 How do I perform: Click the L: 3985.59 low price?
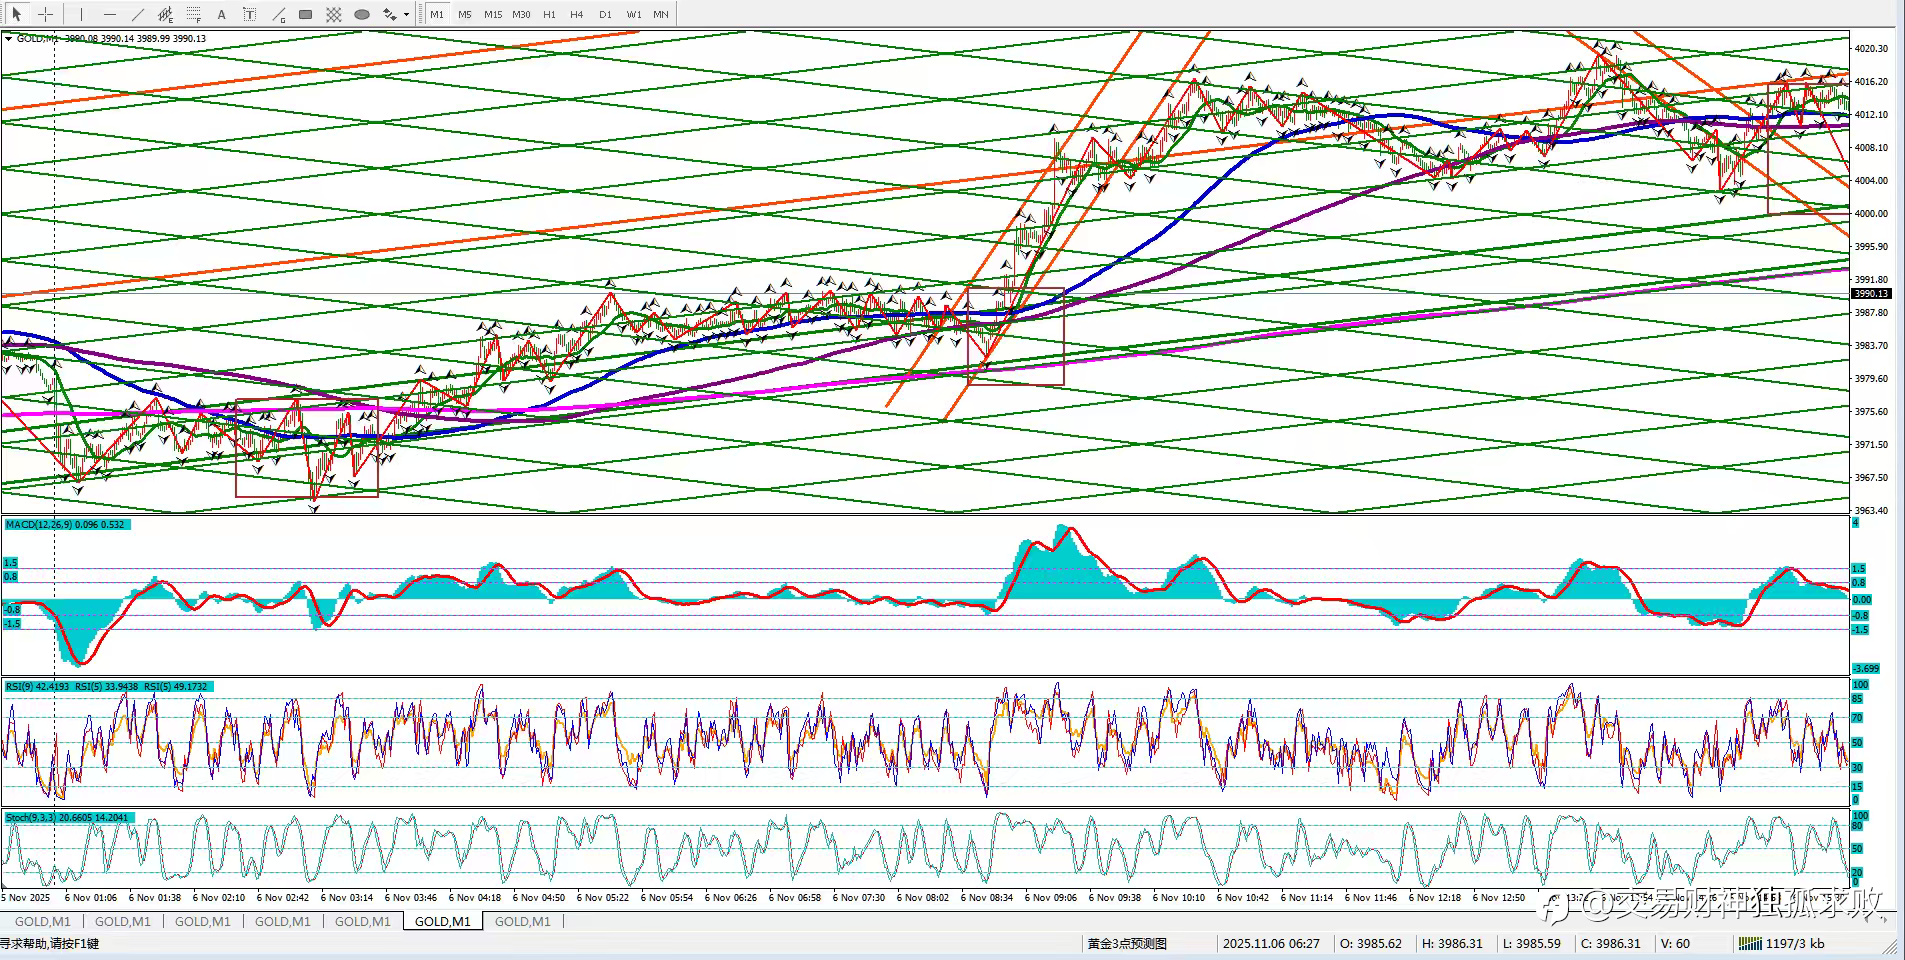[1531, 943]
